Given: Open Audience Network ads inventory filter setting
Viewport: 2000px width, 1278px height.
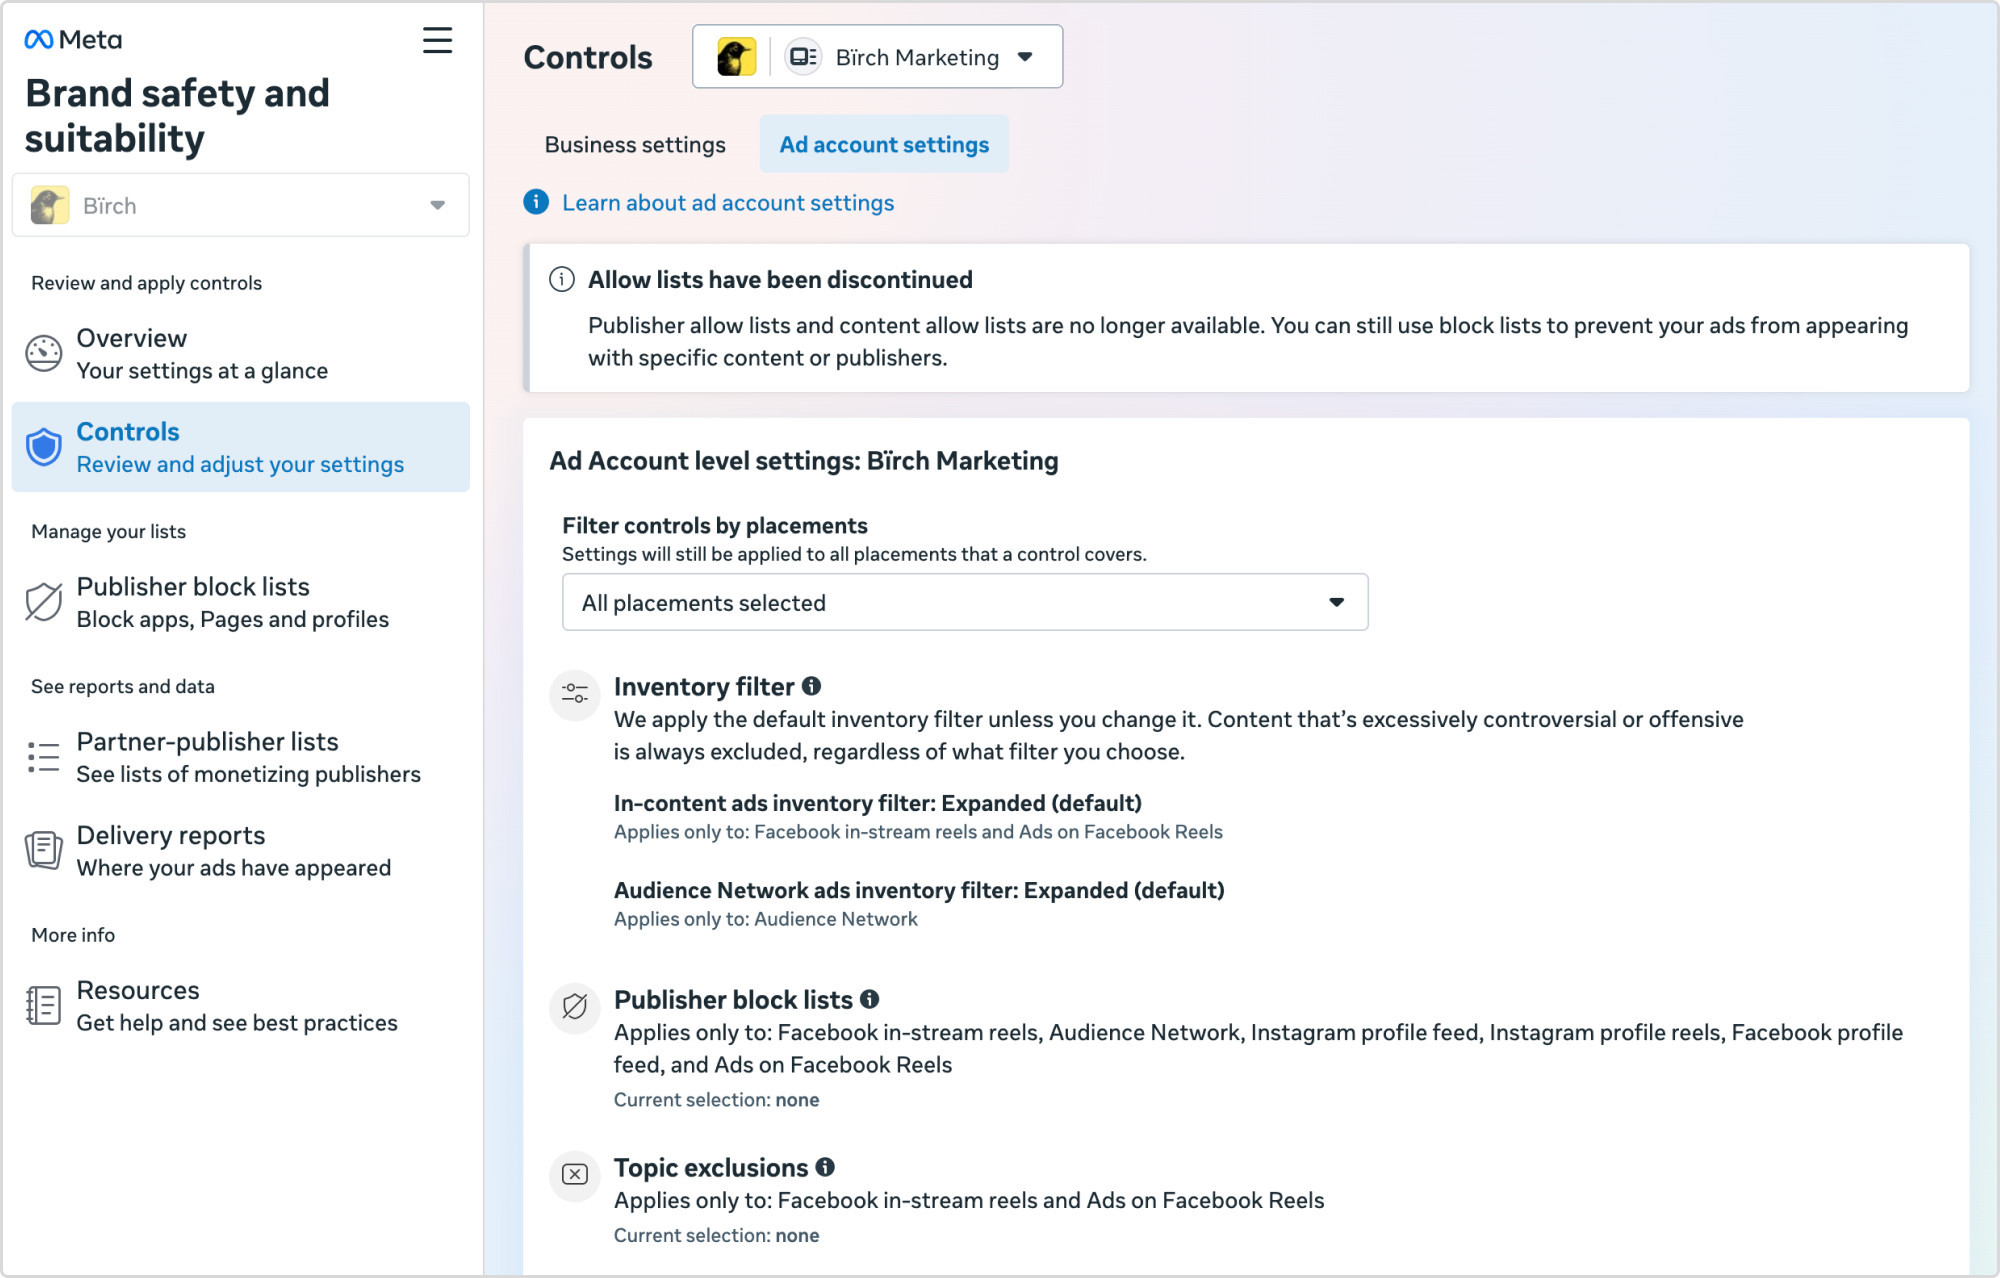Looking at the screenshot, I should point(918,890).
